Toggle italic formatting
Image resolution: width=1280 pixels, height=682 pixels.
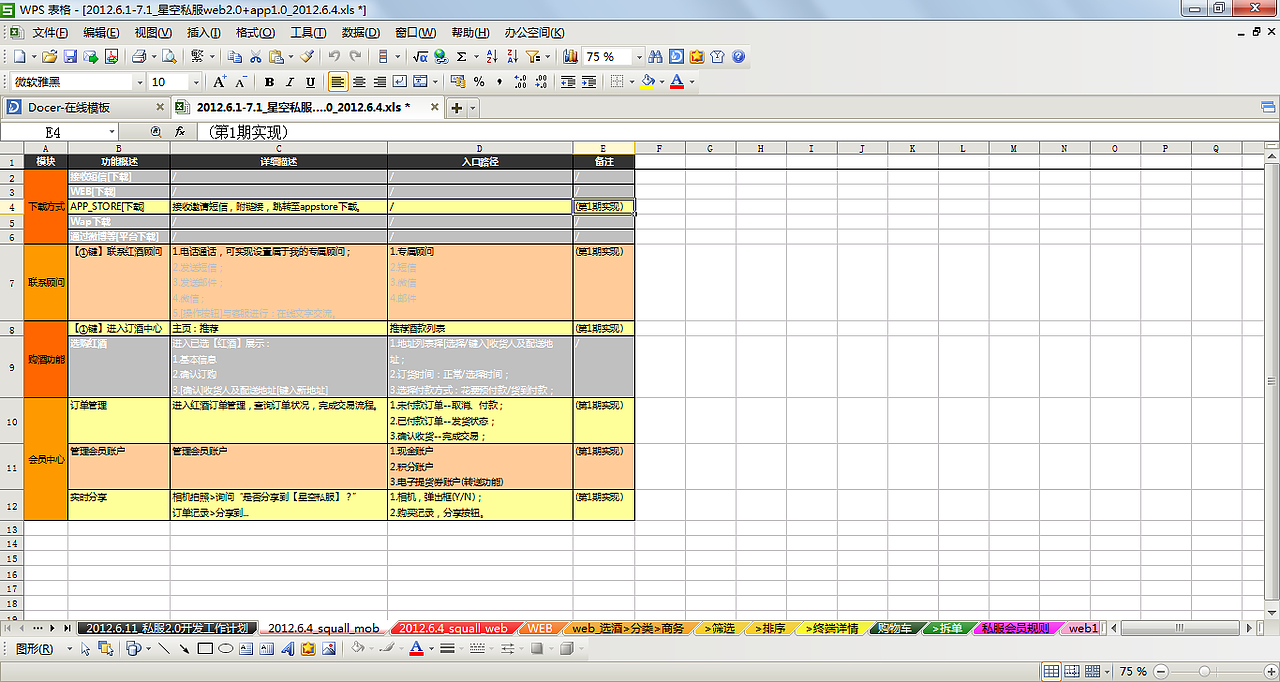click(x=289, y=81)
